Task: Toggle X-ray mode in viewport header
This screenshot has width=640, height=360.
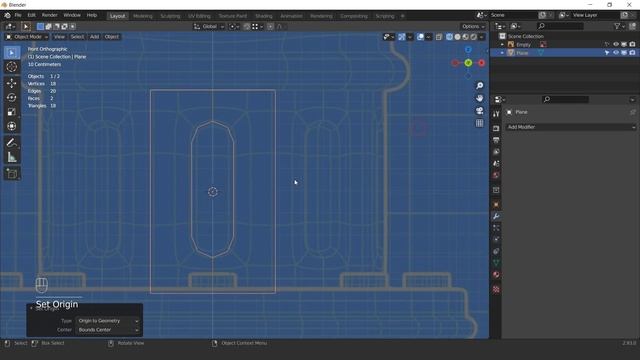Action: pos(439,37)
